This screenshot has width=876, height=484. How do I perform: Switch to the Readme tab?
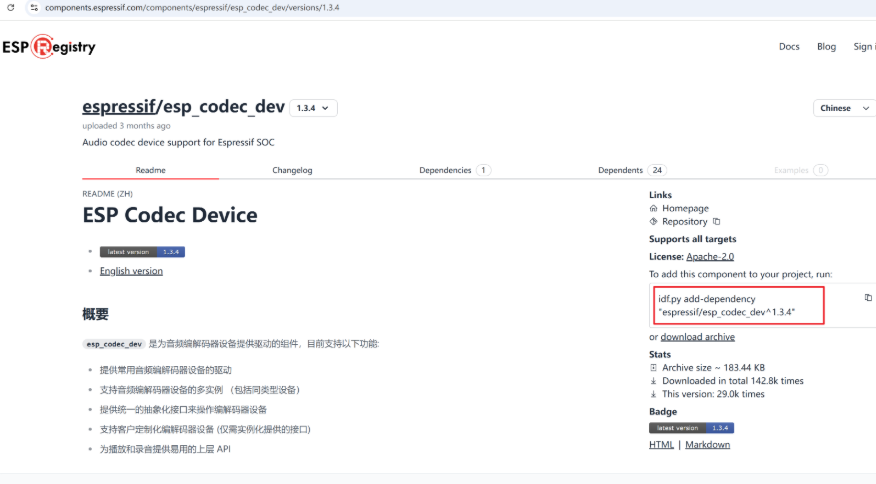click(150, 170)
